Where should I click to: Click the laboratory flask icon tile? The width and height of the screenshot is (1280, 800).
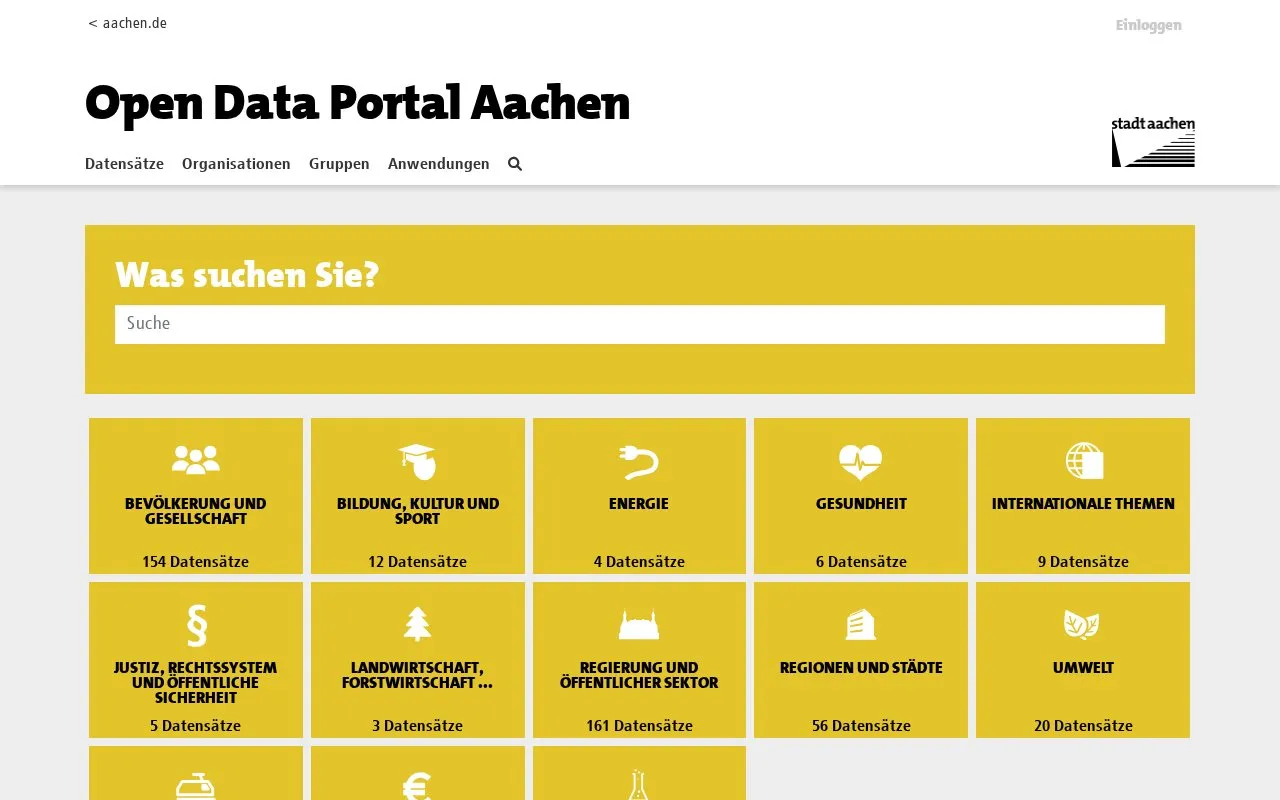click(x=639, y=773)
